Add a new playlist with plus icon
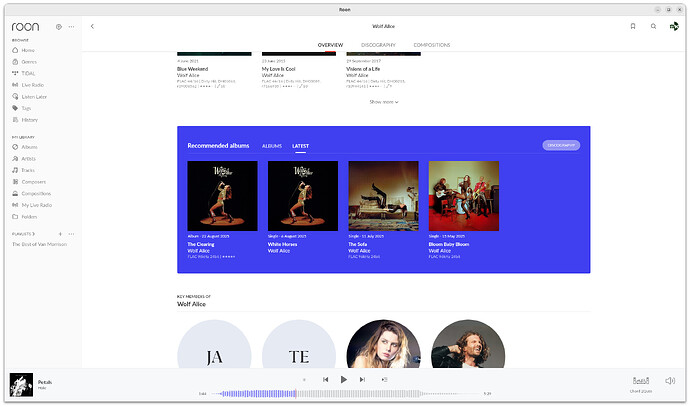The height and width of the screenshot is (407, 690). click(60, 234)
